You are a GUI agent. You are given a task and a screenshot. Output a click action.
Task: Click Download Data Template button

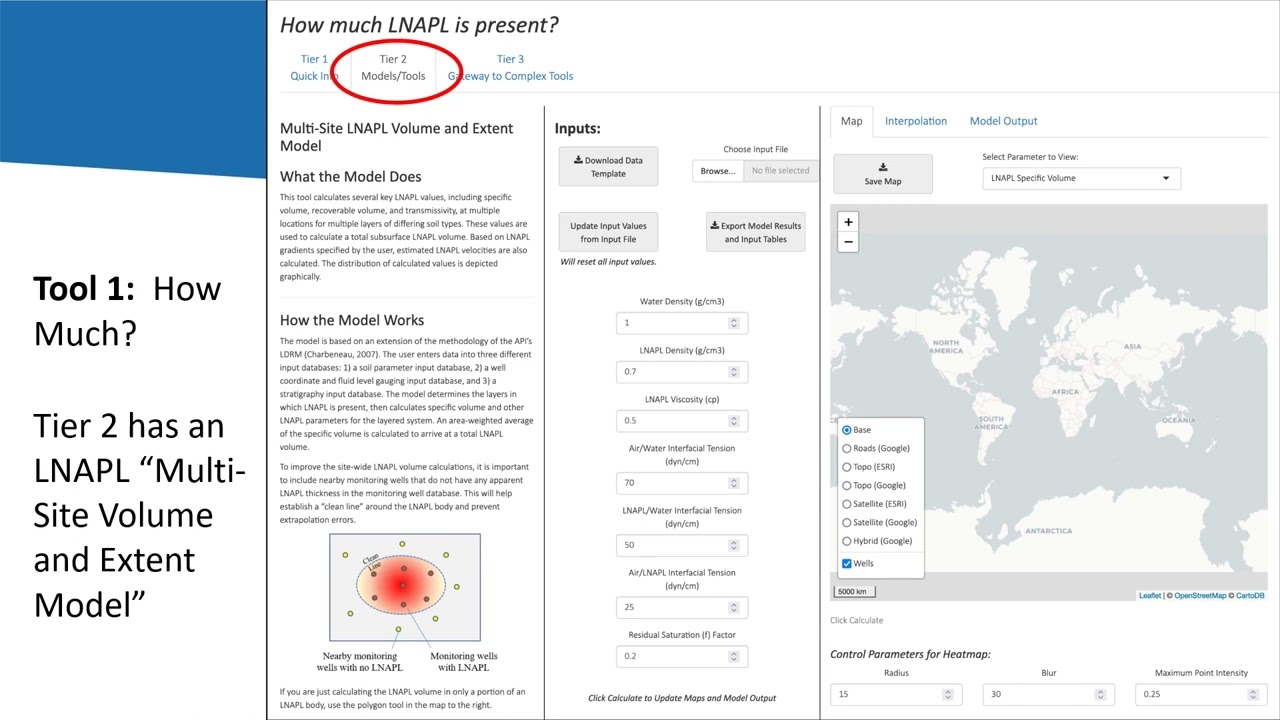[x=608, y=166]
